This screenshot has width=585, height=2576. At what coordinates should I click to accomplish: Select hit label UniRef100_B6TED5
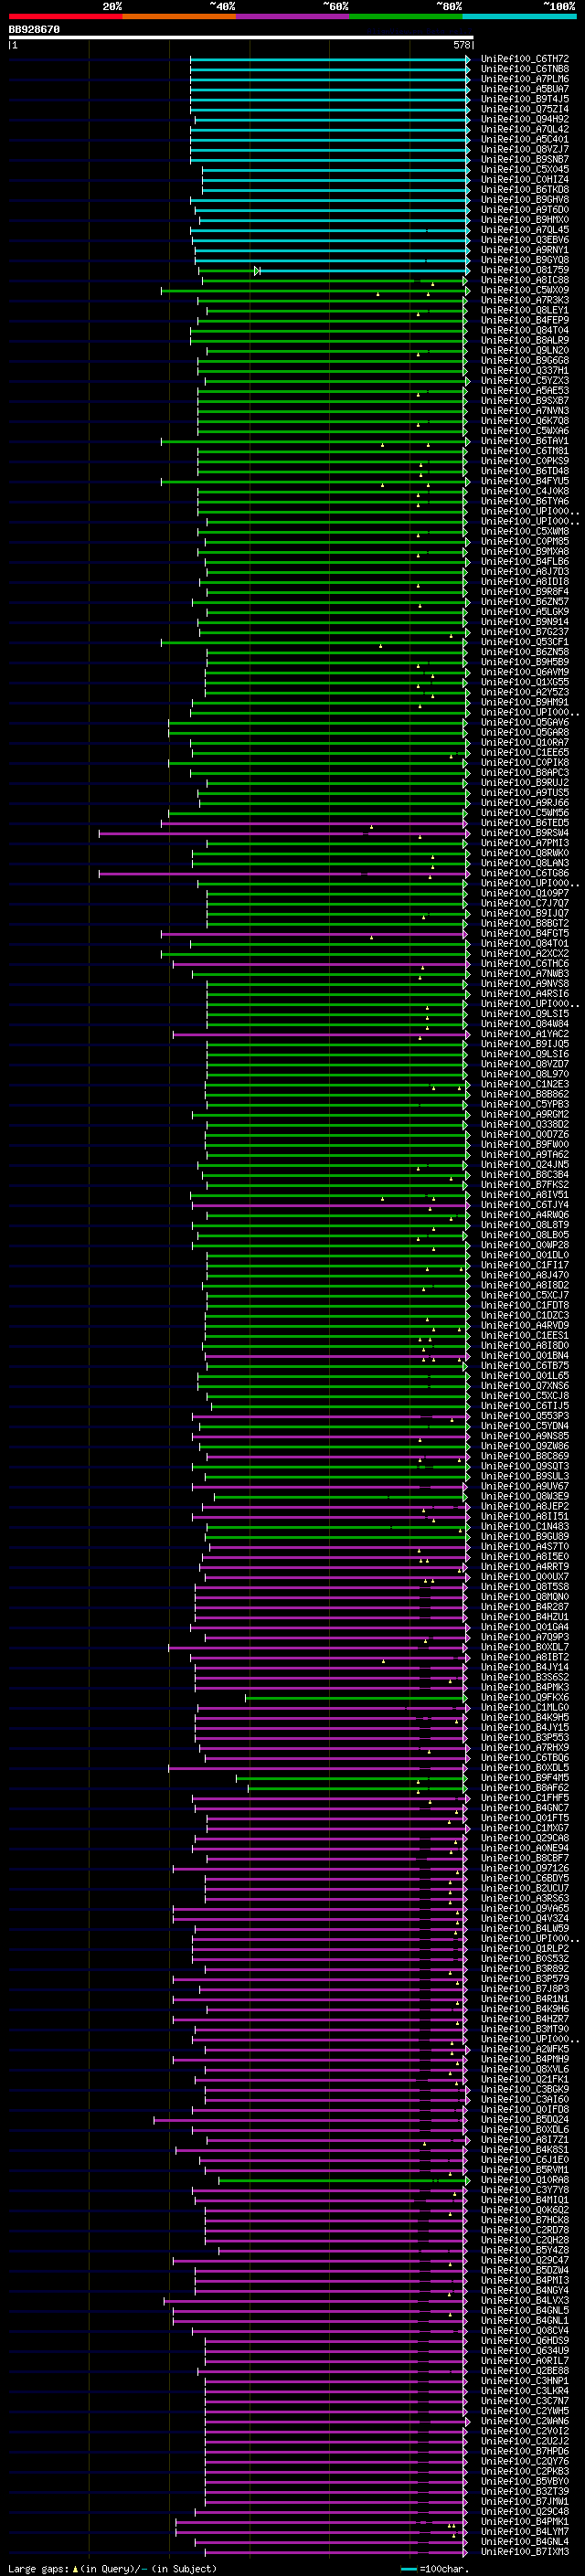click(525, 823)
